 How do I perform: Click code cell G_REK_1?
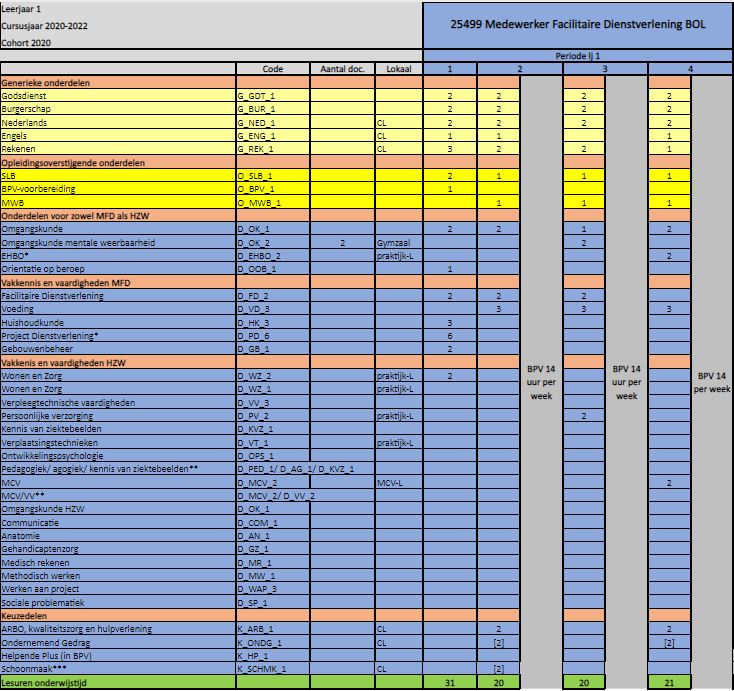(273, 149)
